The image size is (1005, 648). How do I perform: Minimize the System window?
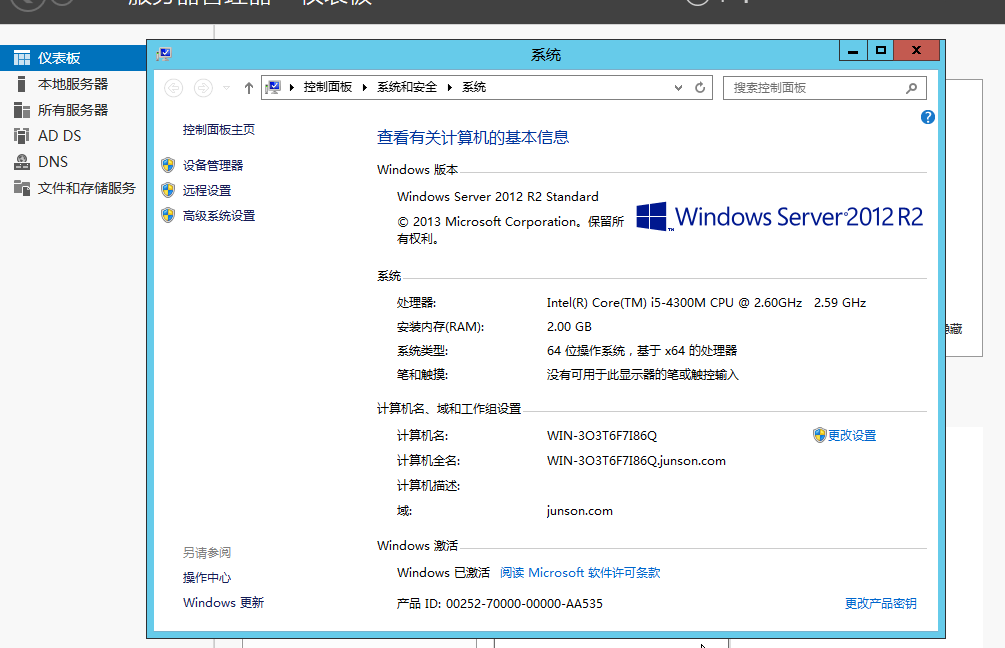(x=853, y=51)
